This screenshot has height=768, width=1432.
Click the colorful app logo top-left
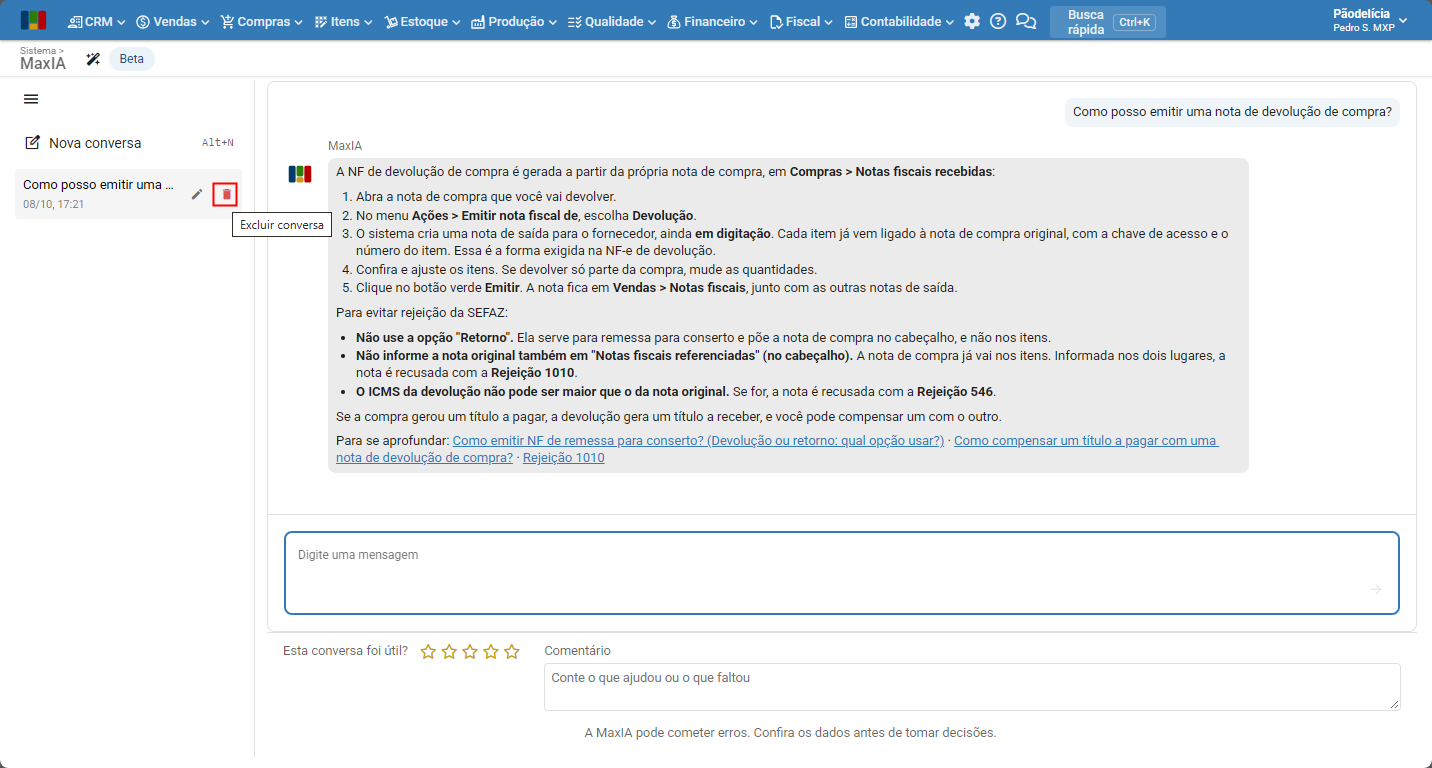tap(33, 21)
